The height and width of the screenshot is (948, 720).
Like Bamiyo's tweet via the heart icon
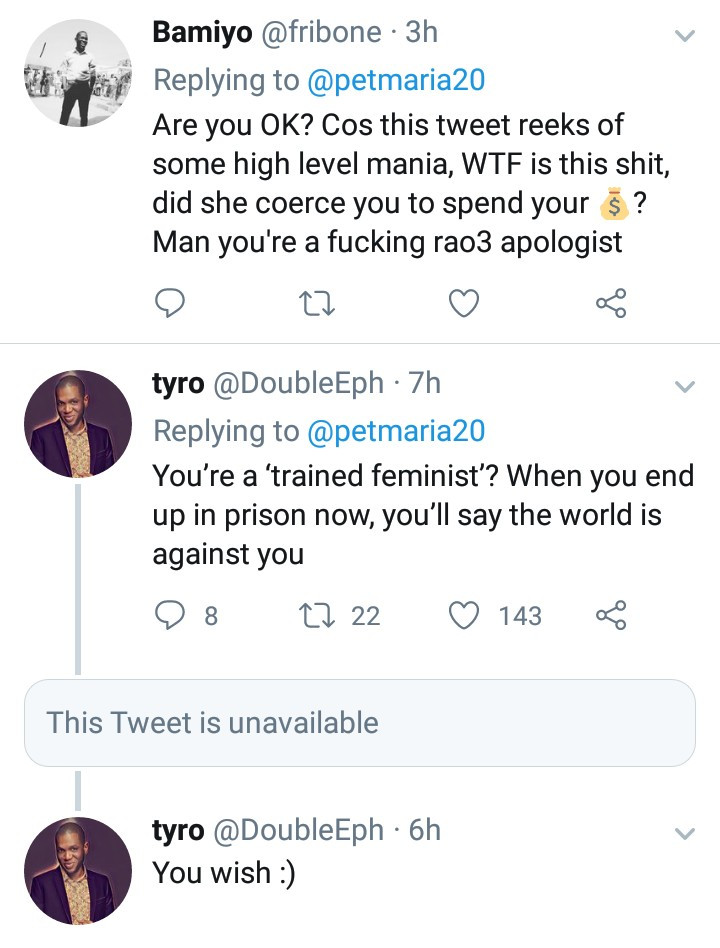[462, 303]
